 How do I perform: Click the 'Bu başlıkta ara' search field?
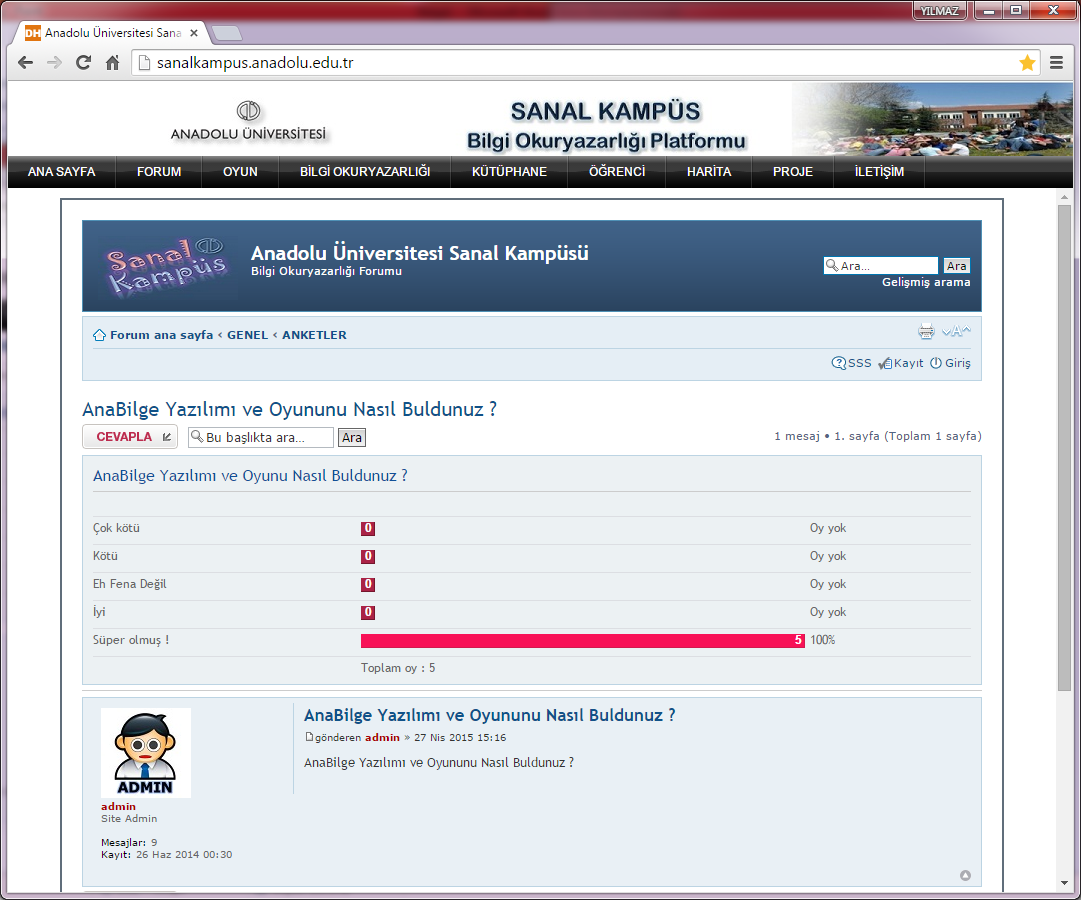click(266, 437)
